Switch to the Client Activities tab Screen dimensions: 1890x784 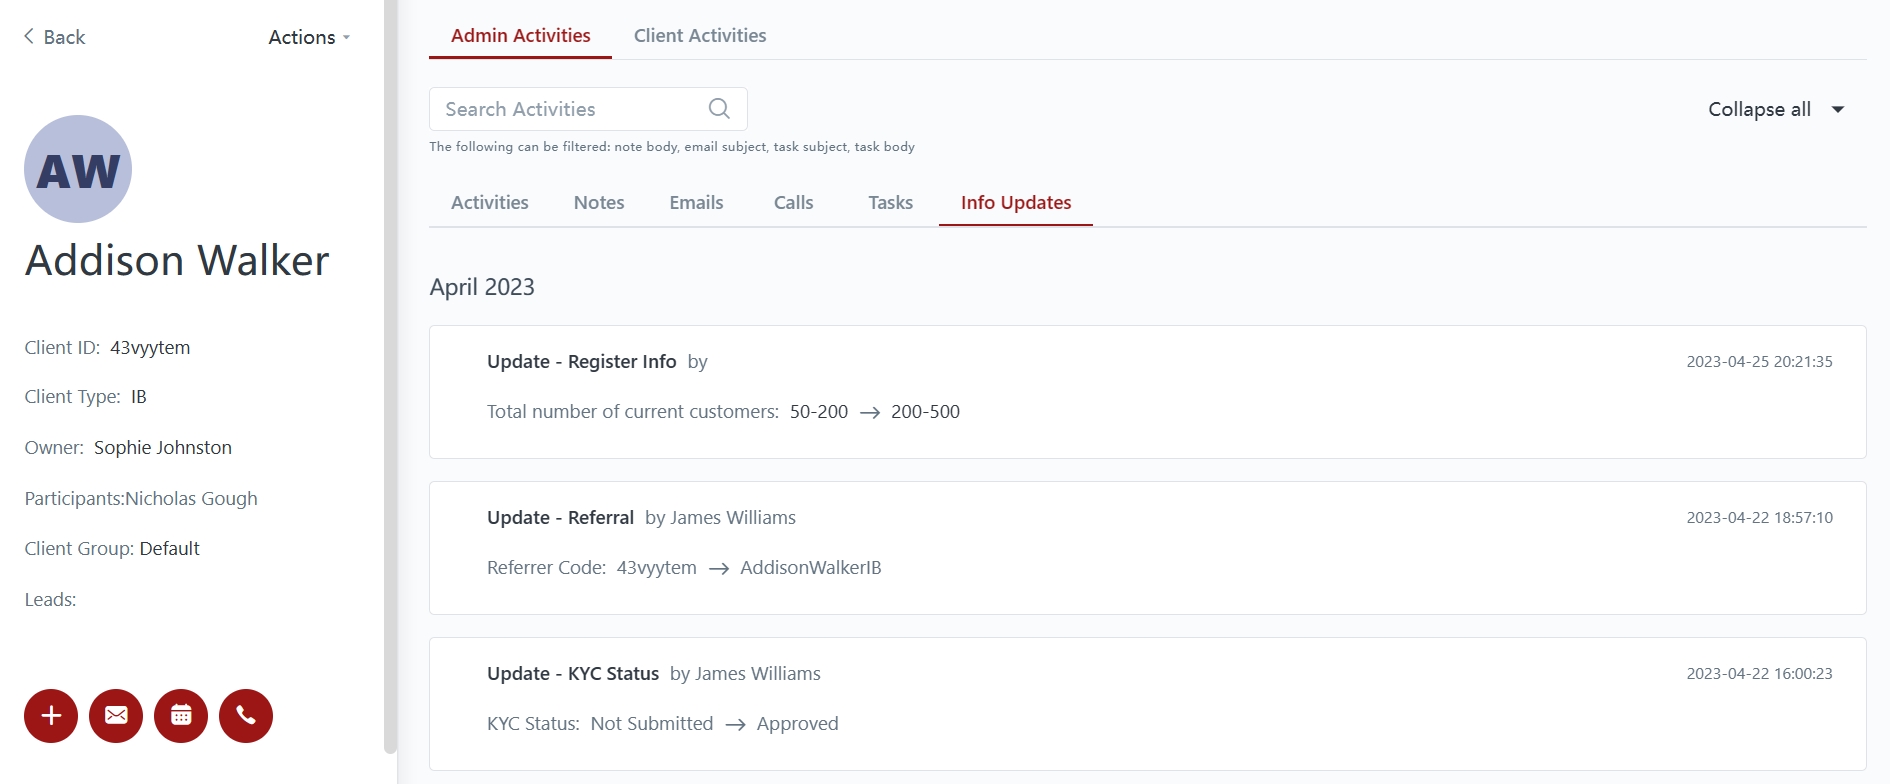pos(700,36)
